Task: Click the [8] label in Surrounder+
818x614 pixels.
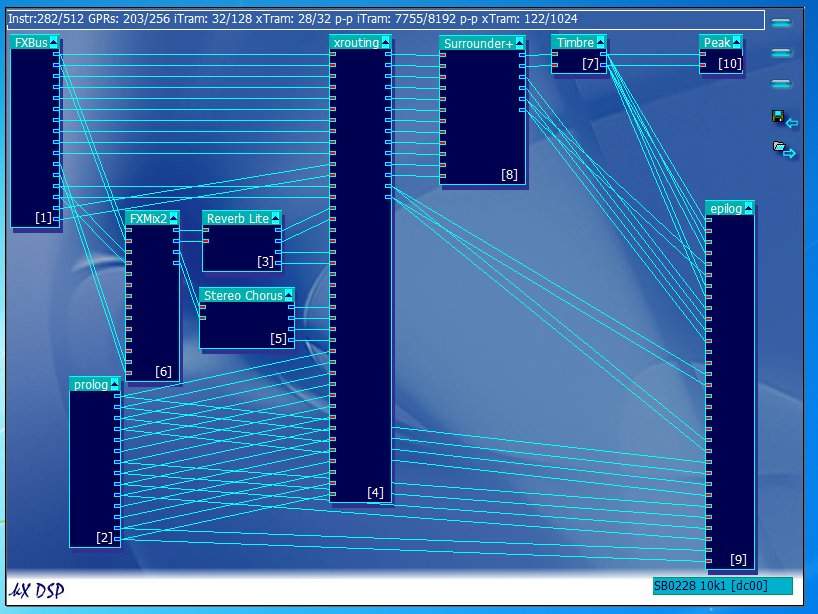Action: click(x=509, y=174)
